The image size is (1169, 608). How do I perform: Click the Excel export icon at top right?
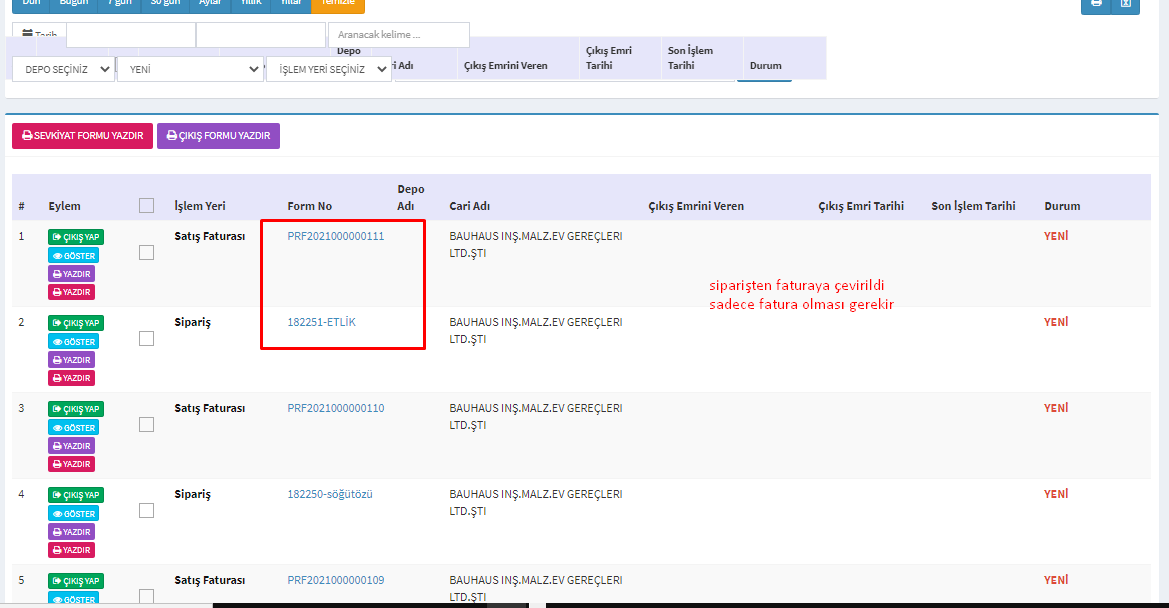pyautogui.click(x=1126, y=4)
